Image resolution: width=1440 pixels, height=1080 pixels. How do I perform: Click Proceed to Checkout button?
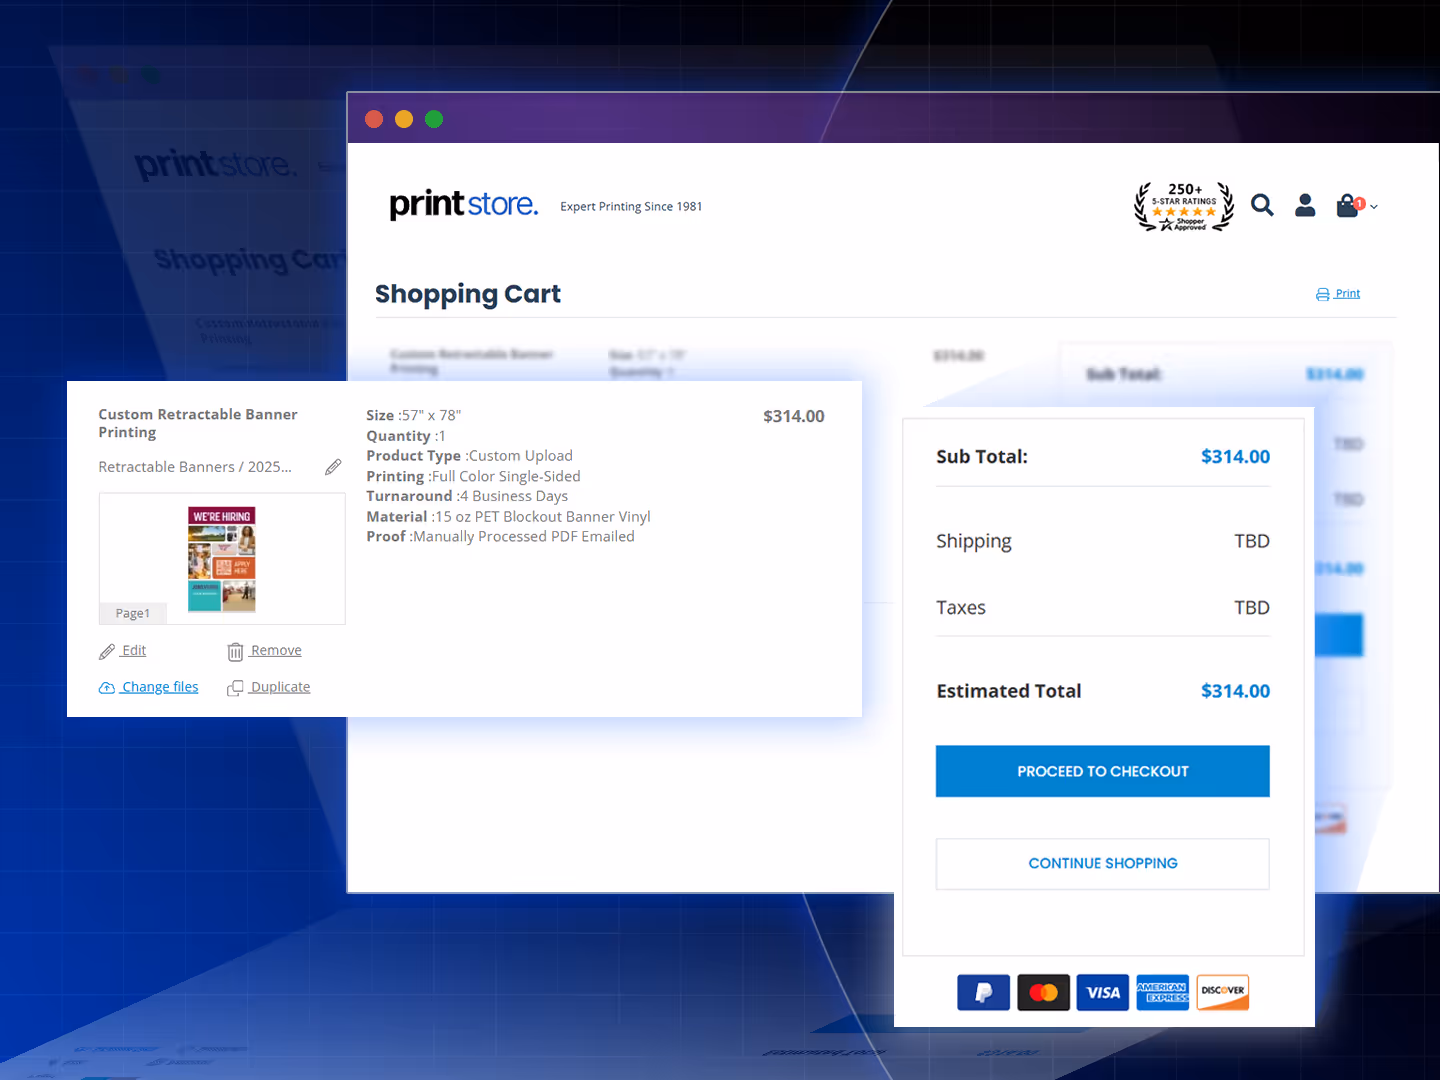[x=1103, y=771]
